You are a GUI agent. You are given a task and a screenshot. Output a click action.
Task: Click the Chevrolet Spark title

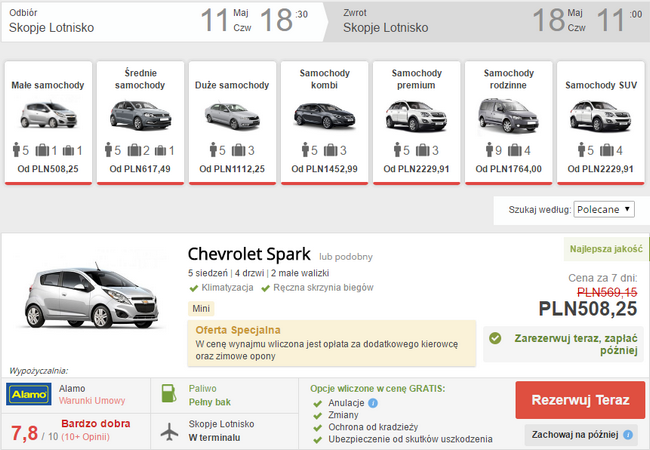(x=249, y=254)
